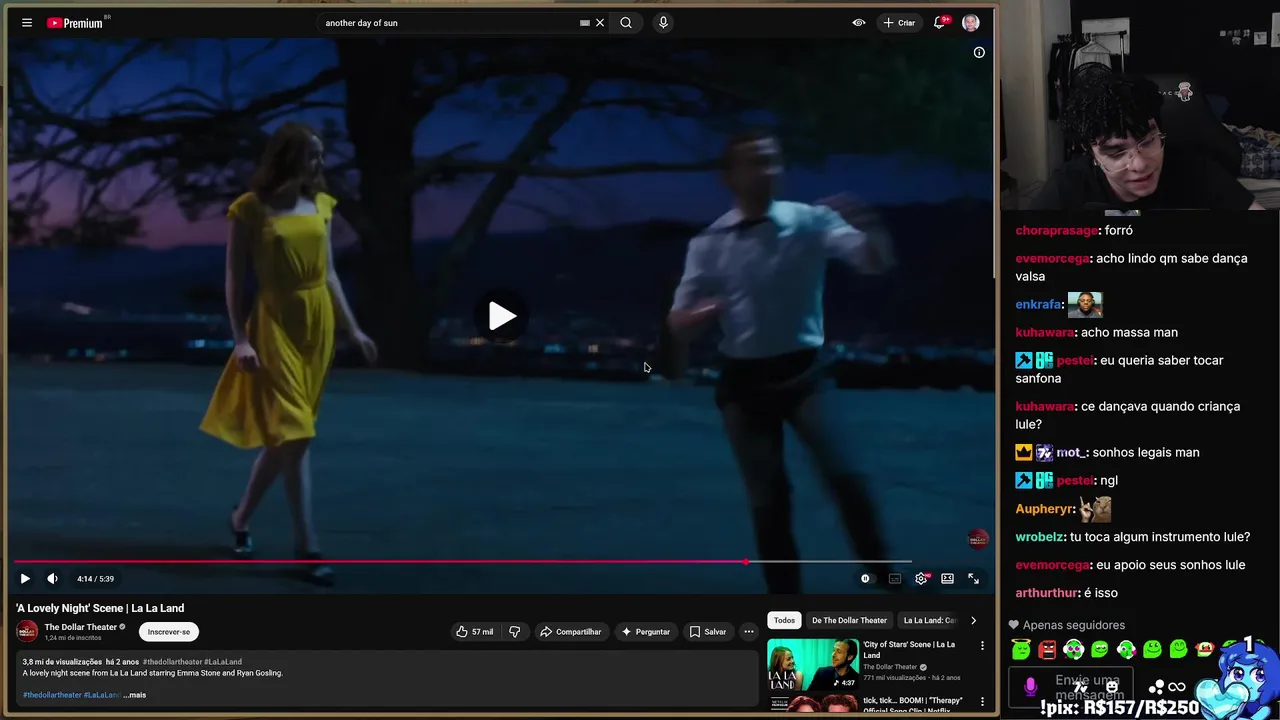Select De The Dollar Theater chip
This screenshot has width=1280, height=720.
[x=849, y=620]
